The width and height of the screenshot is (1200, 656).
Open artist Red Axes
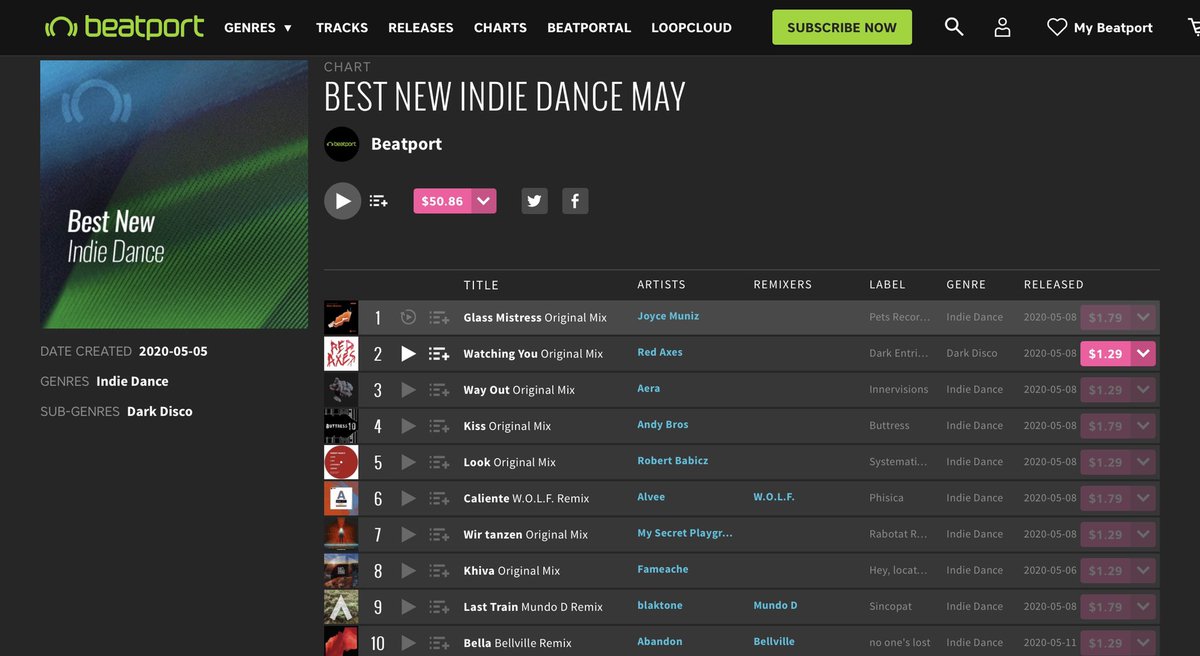coord(660,352)
